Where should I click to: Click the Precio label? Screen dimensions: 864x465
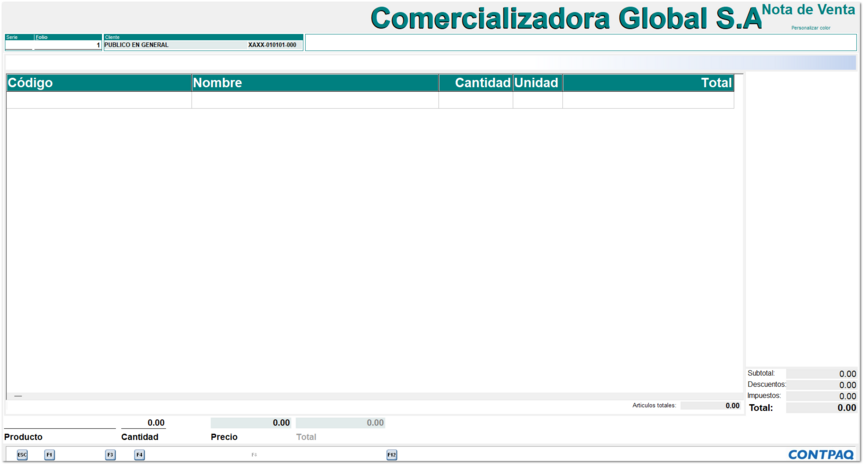coord(224,437)
